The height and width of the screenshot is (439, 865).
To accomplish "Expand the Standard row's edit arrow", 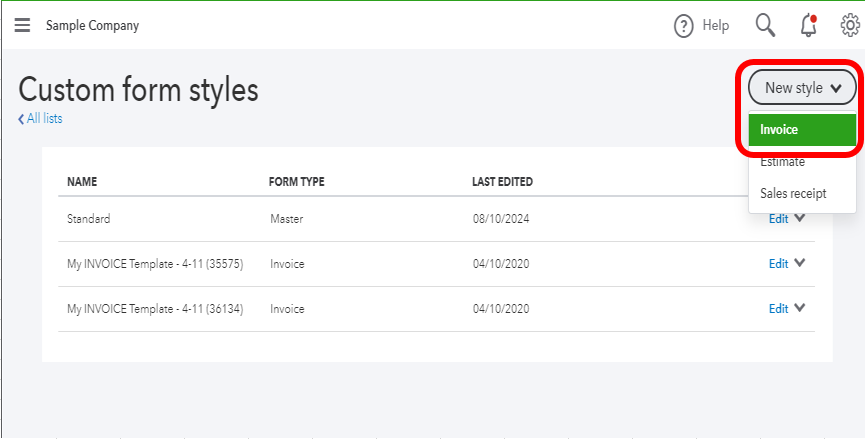I will [800, 218].
